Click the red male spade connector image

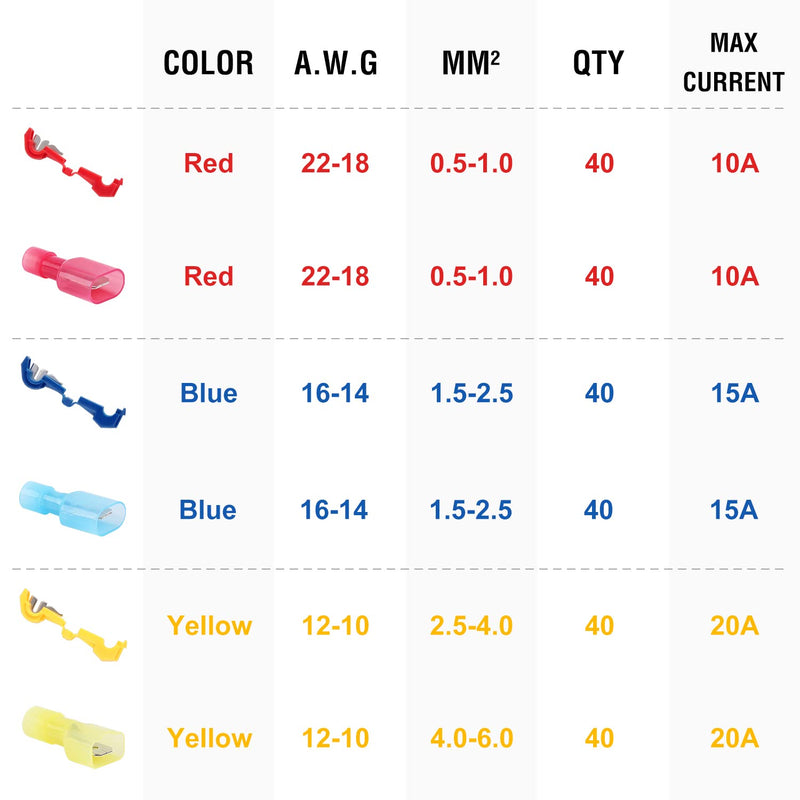(x=73, y=276)
